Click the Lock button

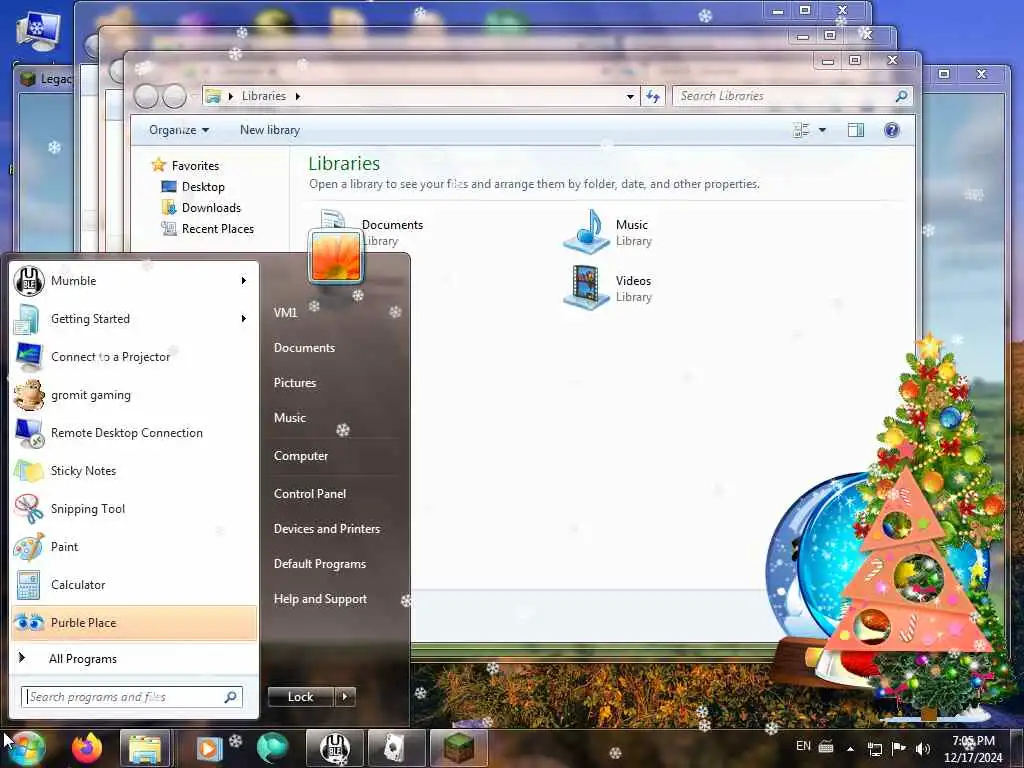[300, 697]
